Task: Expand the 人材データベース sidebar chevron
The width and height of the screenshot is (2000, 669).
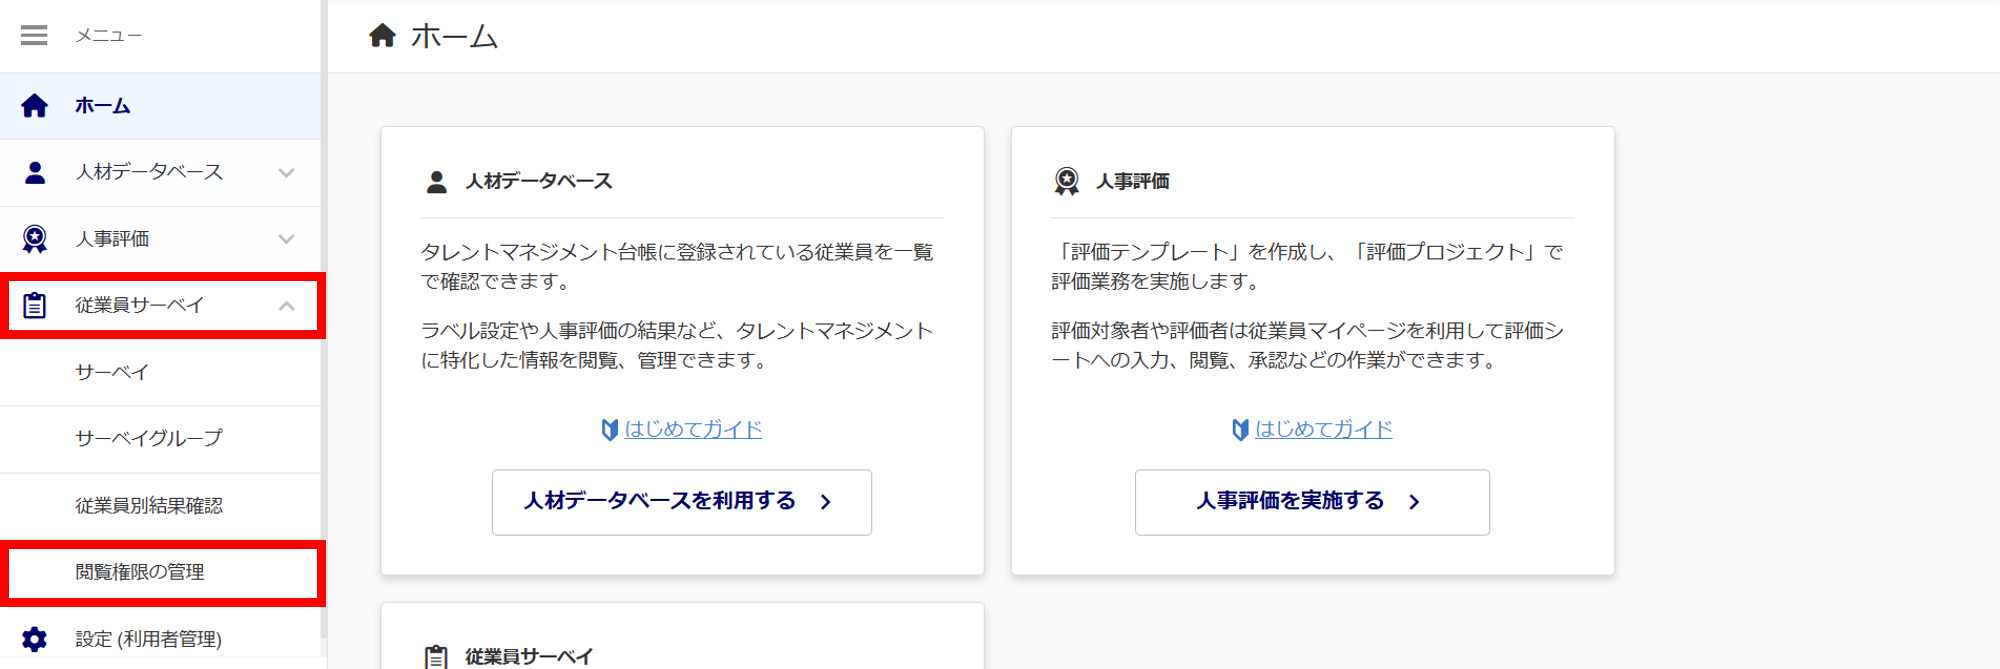Action: (x=287, y=173)
